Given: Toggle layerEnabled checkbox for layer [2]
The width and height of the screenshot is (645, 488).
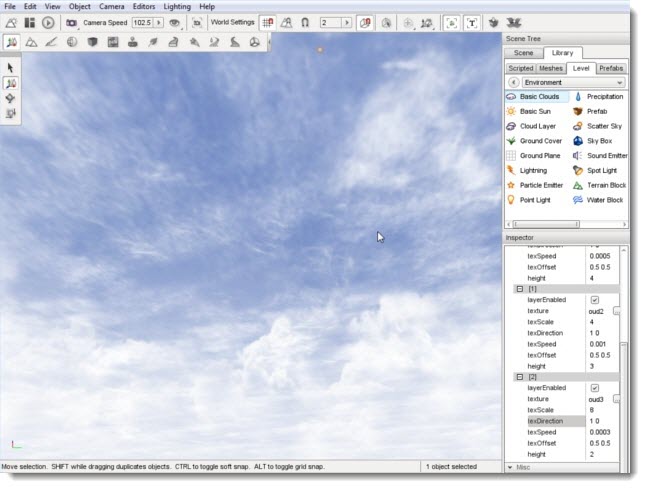Looking at the screenshot, I should pyautogui.click(x=594, y=388).
